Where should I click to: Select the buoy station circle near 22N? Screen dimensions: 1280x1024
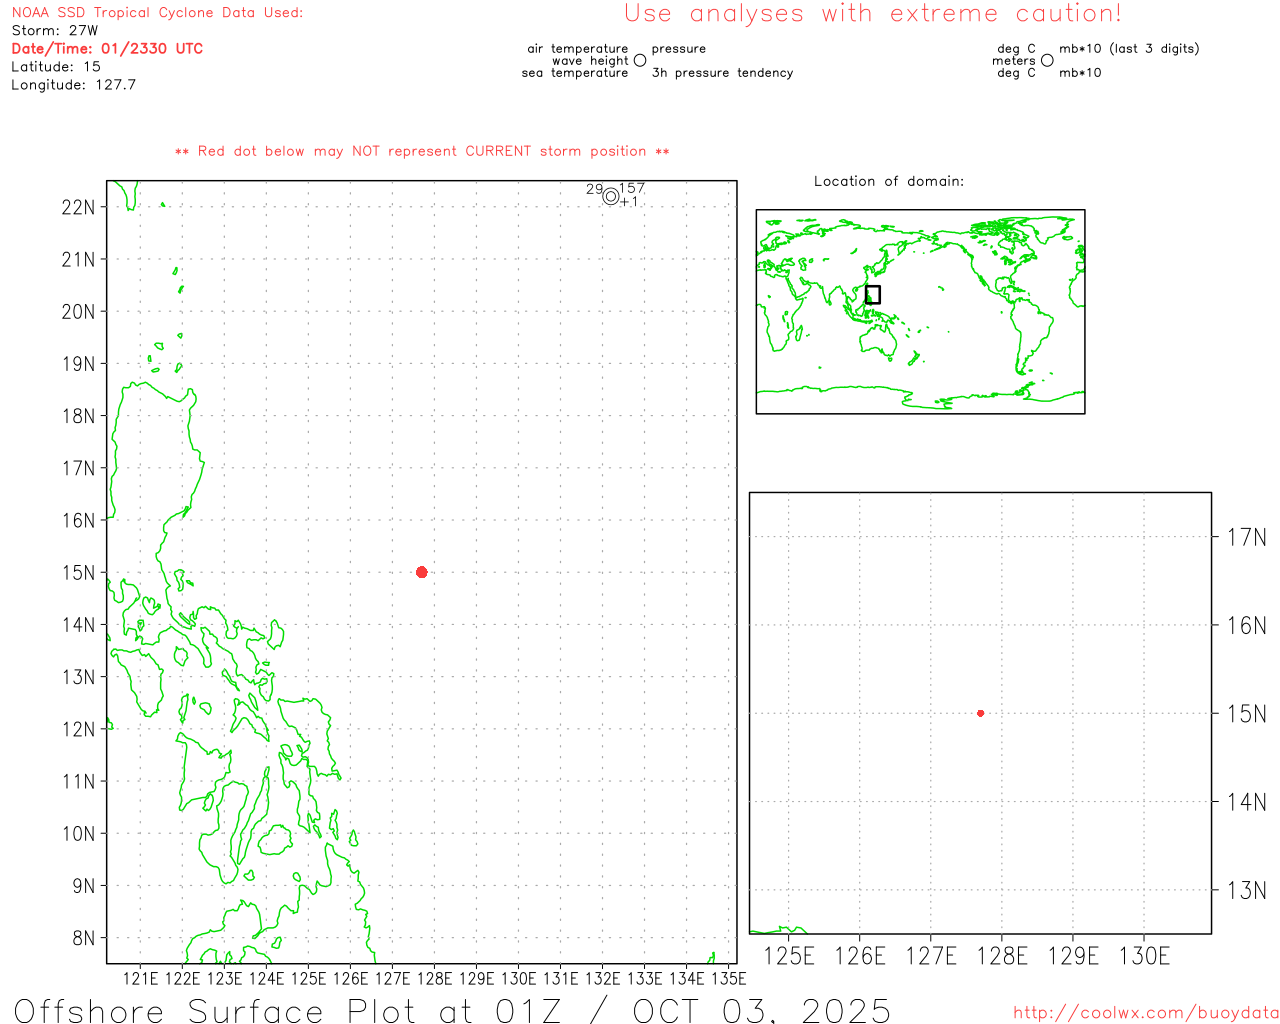coord(611,196)
